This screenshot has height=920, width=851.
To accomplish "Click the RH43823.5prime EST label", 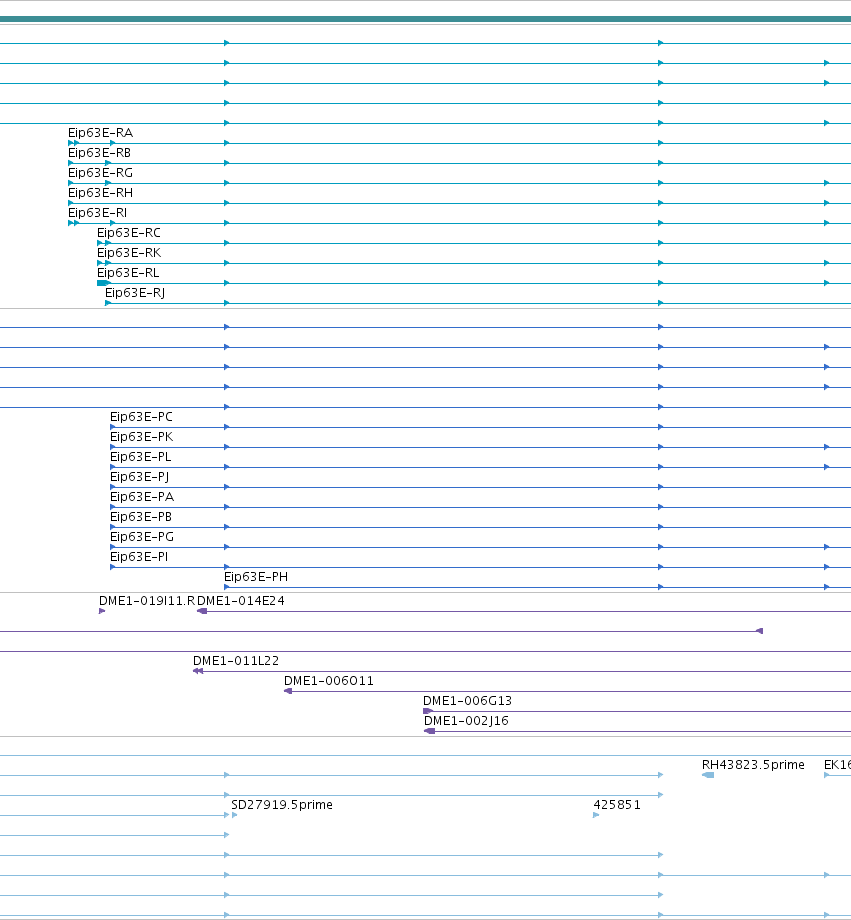I will (753, 765).
